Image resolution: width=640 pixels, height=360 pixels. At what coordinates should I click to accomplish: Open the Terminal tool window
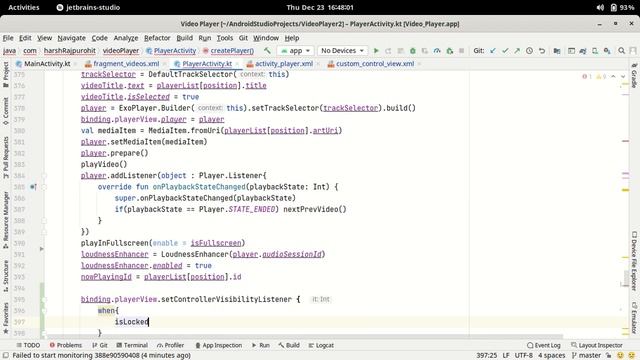point(132,345)
